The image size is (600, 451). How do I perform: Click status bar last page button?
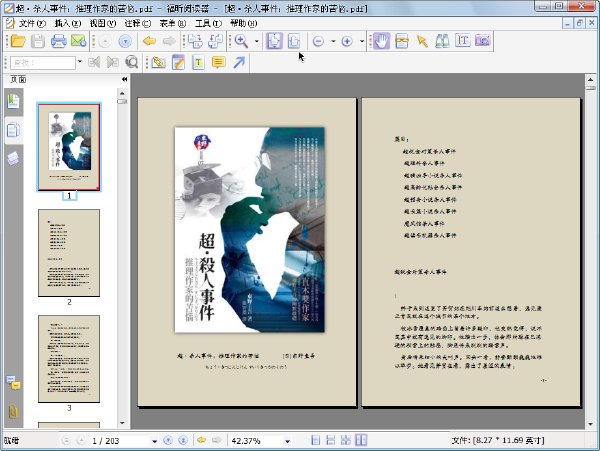183,441
